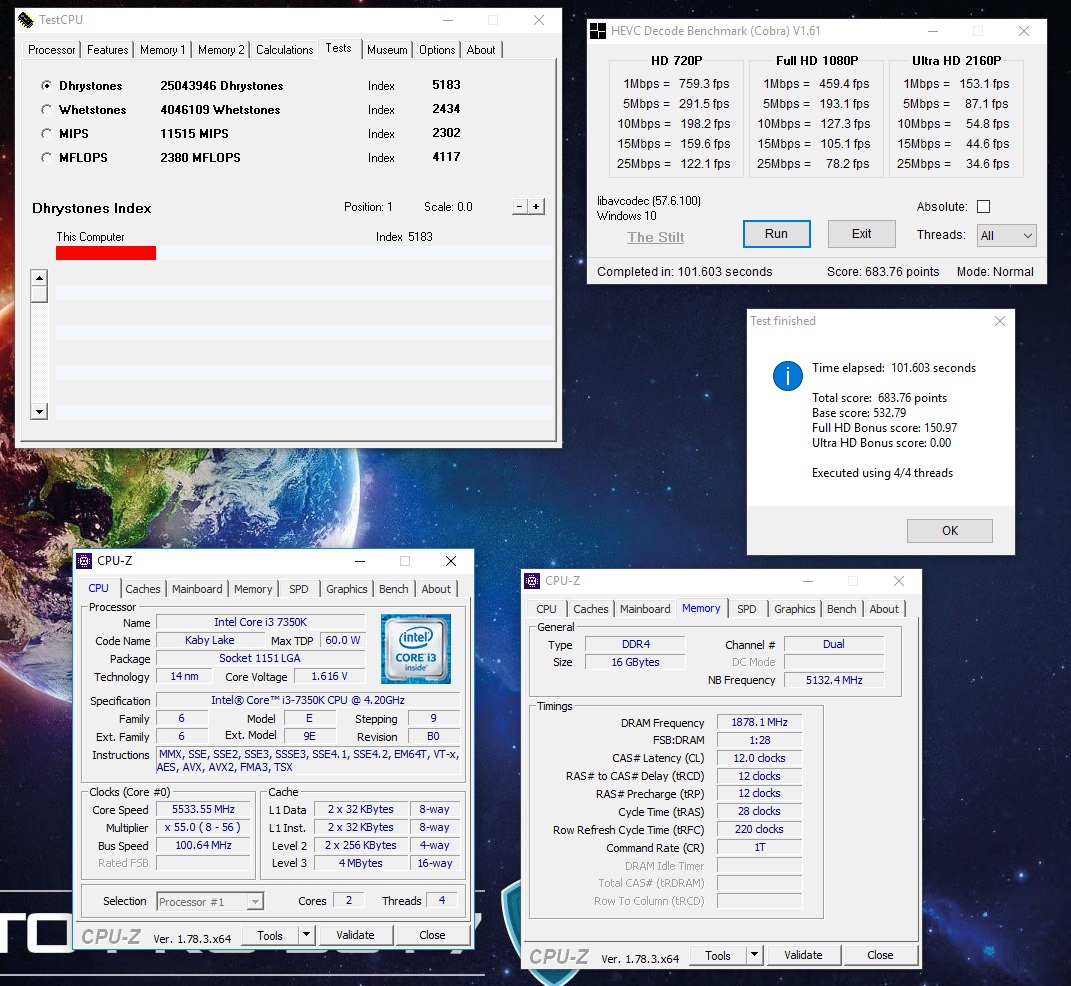Click the HEVC Decode Benchmark window icon
1071x986 pixels.
(x=598, y=31)
